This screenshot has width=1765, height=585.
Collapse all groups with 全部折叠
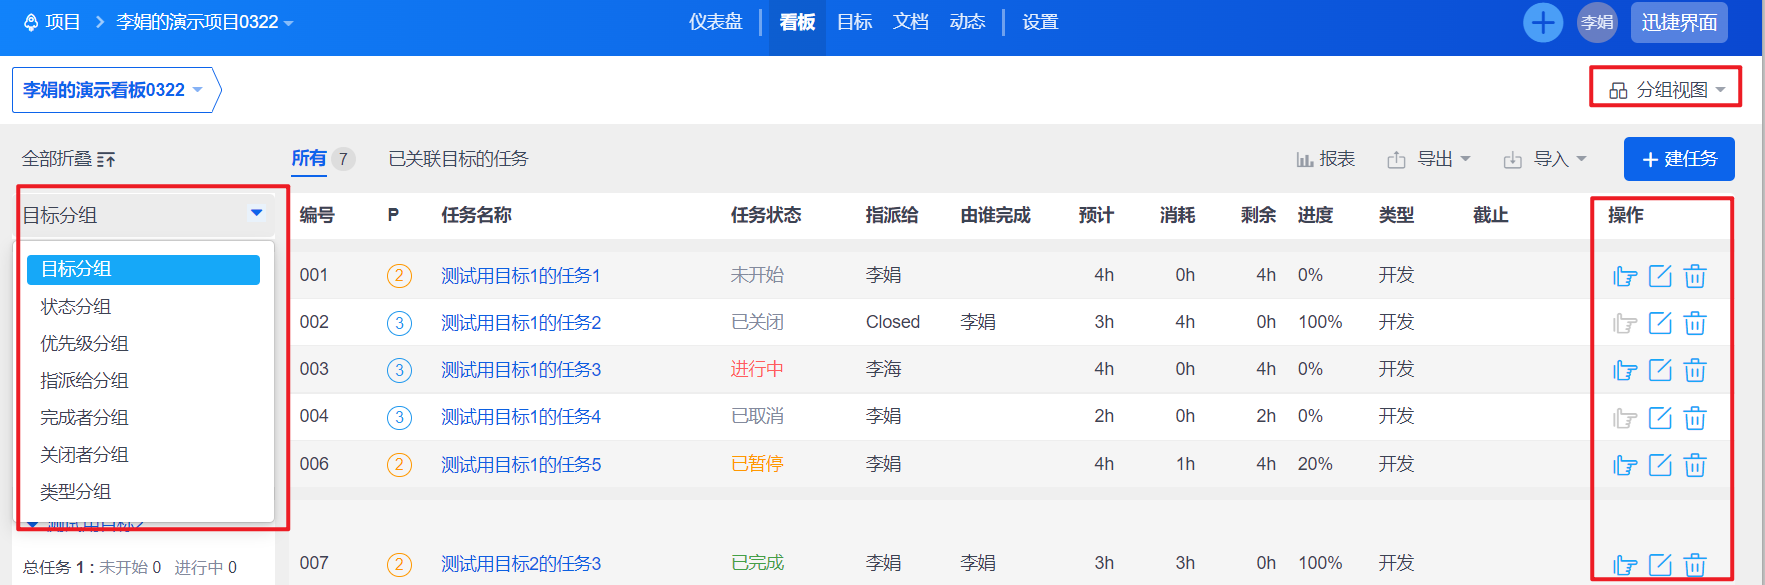point(69,159)
